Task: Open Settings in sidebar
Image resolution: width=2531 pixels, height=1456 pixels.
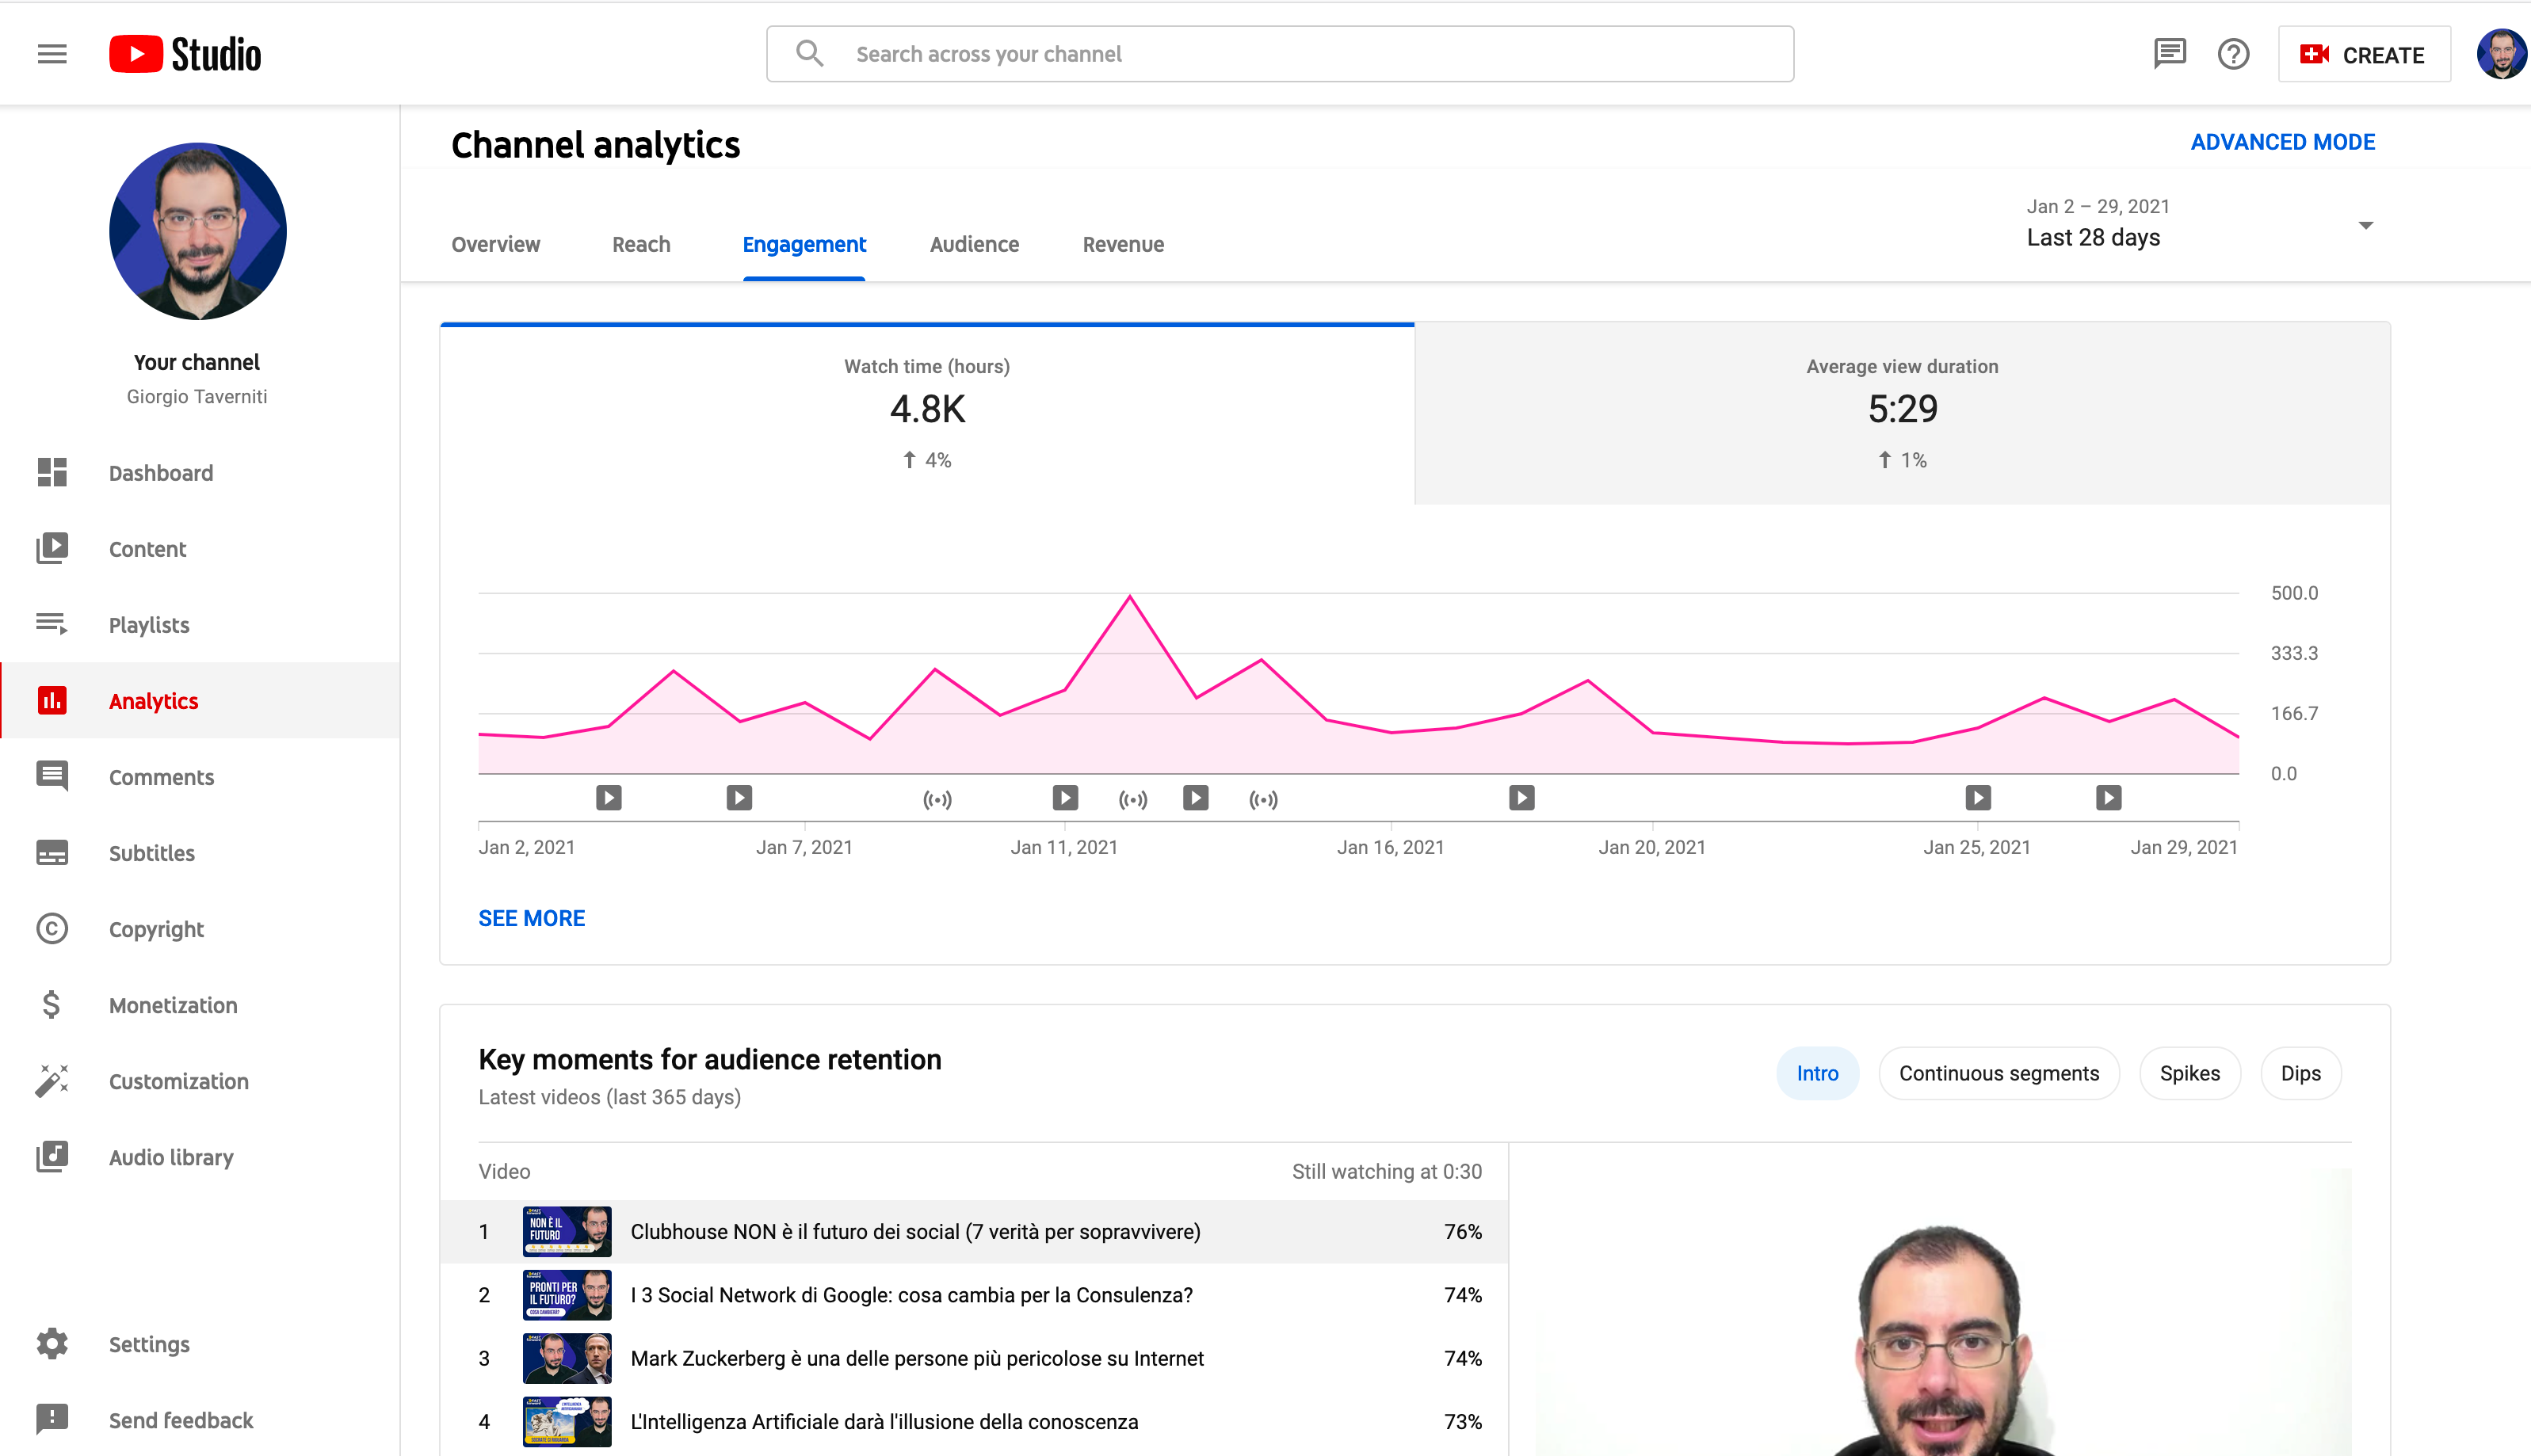Action: (200, 1343)
